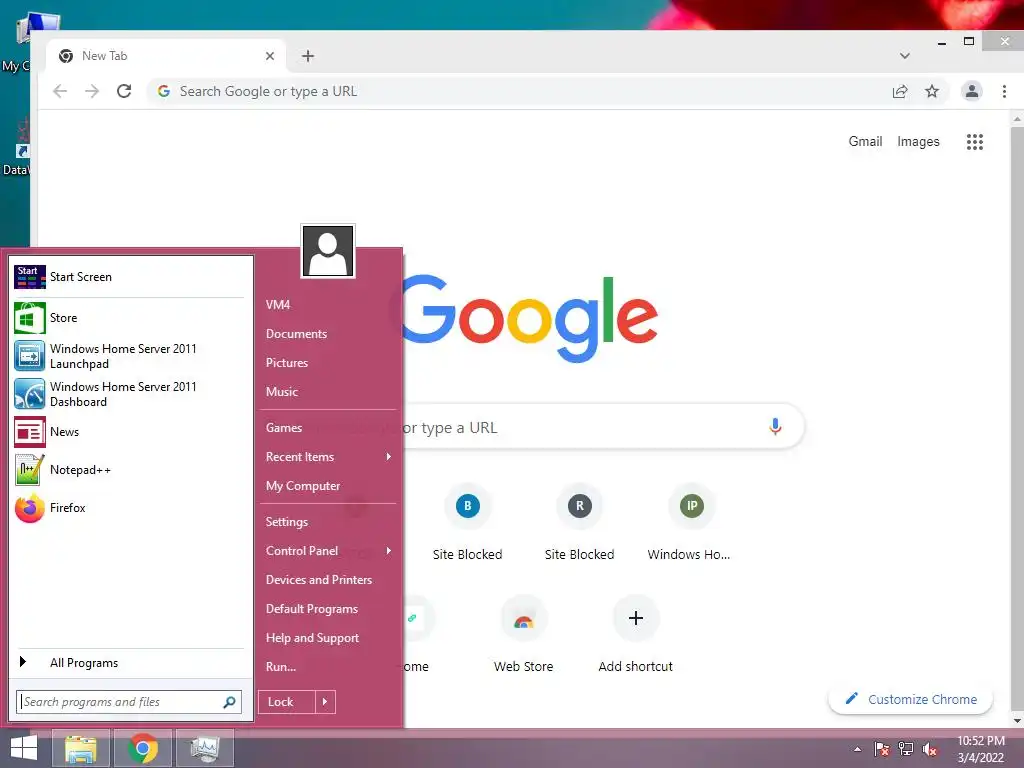Close the New Tab tab
Screen dimensions: 1024x768
point(270,56)
